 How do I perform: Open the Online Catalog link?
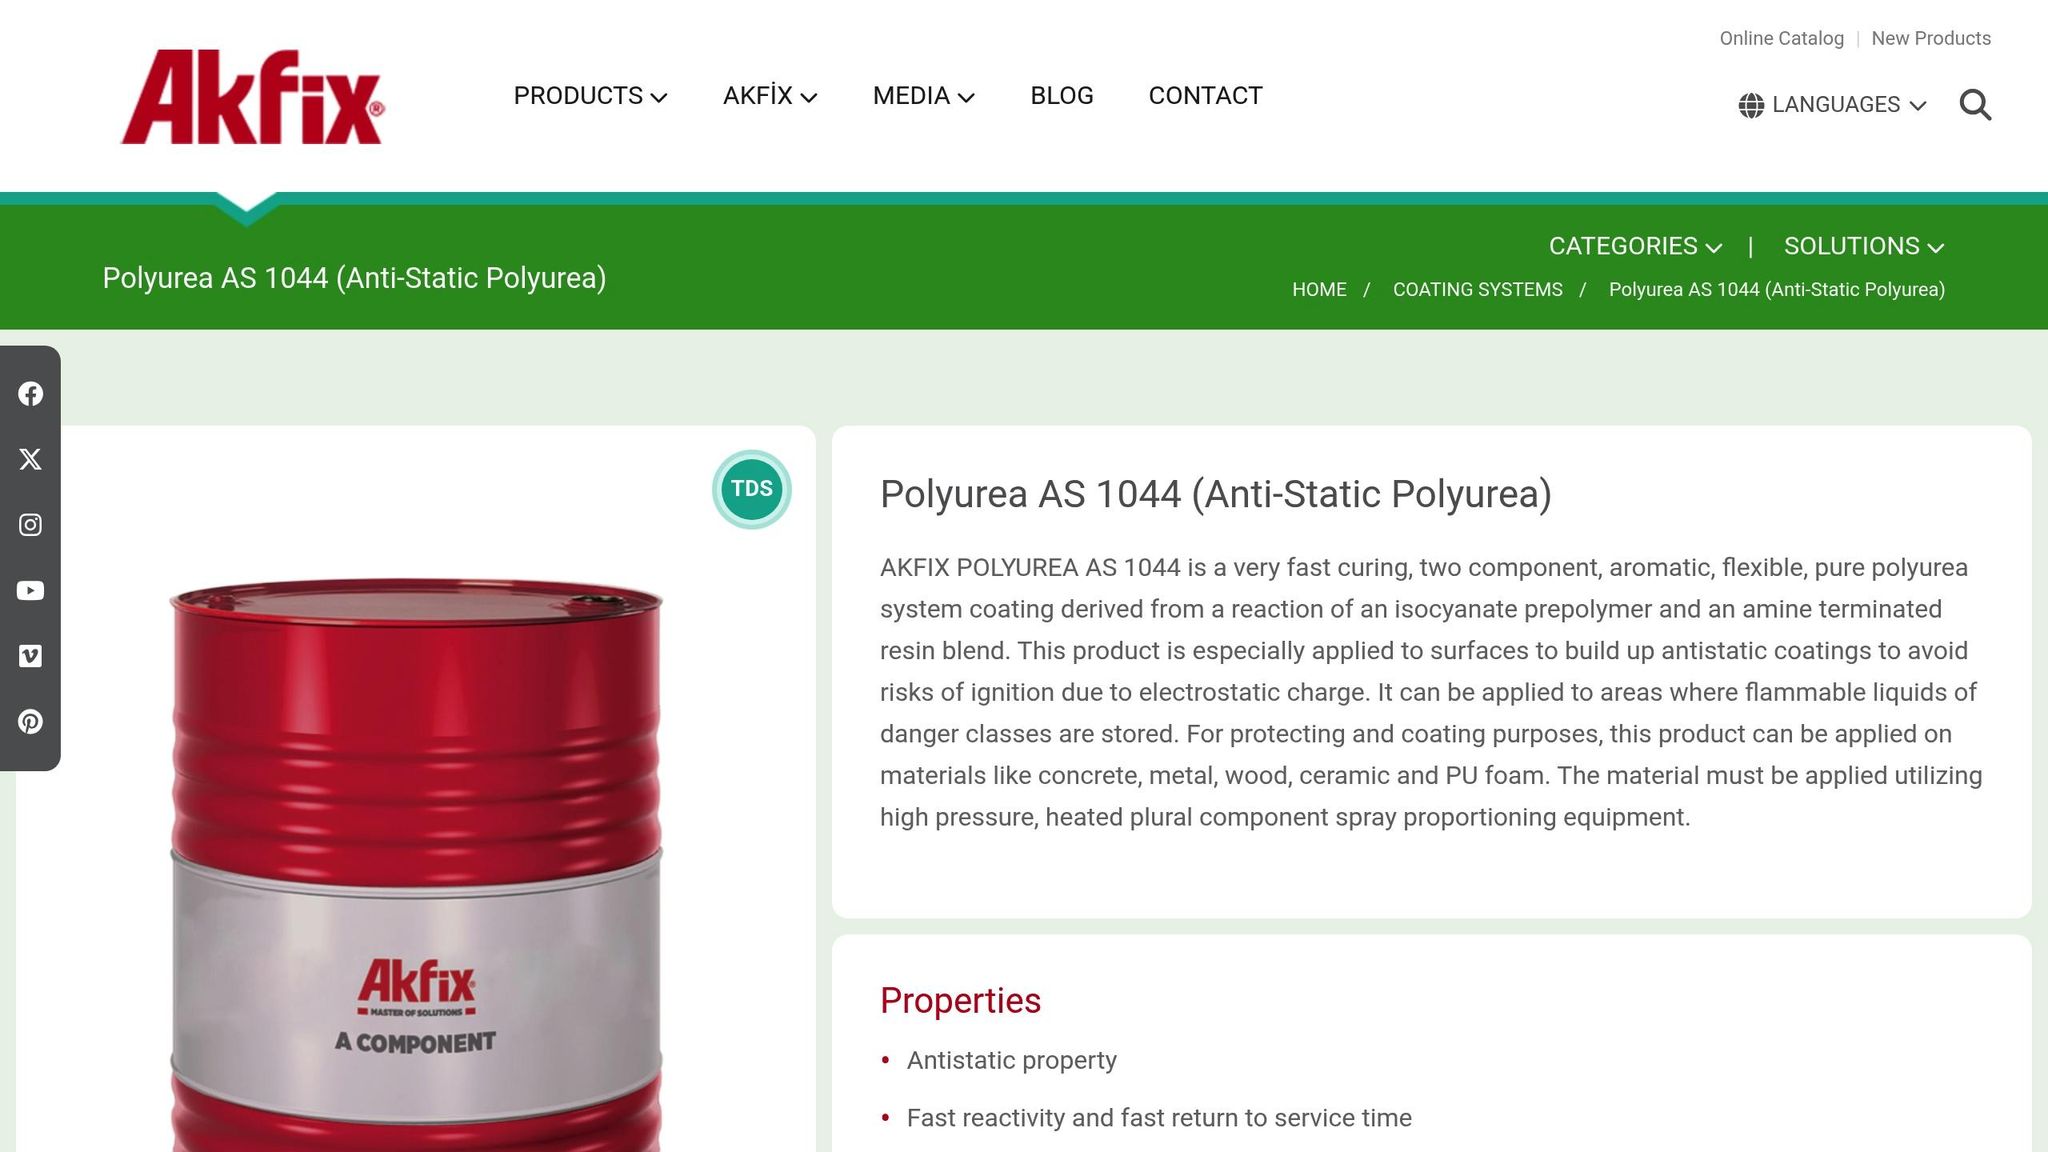coord(1781,38)
